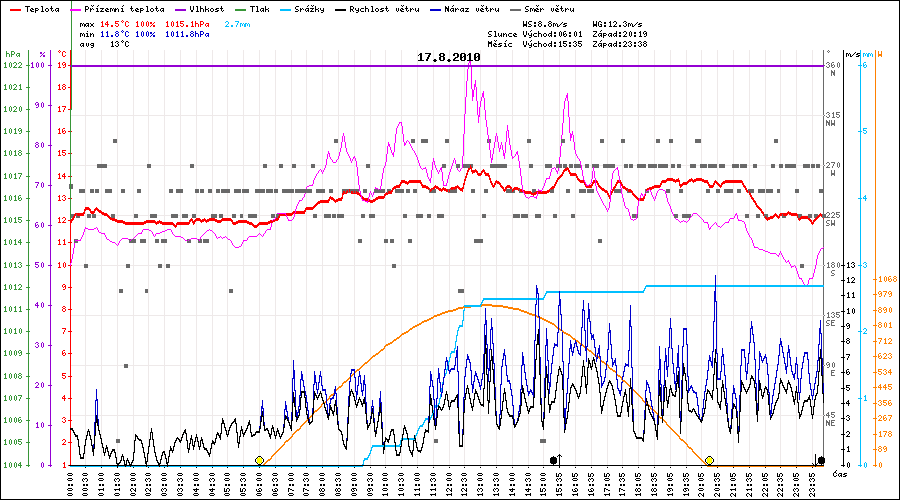Viewport: 900px width, 500px height.
Task: Click the wind speed reading WS:8.8m/s
Action: [545, 24]
